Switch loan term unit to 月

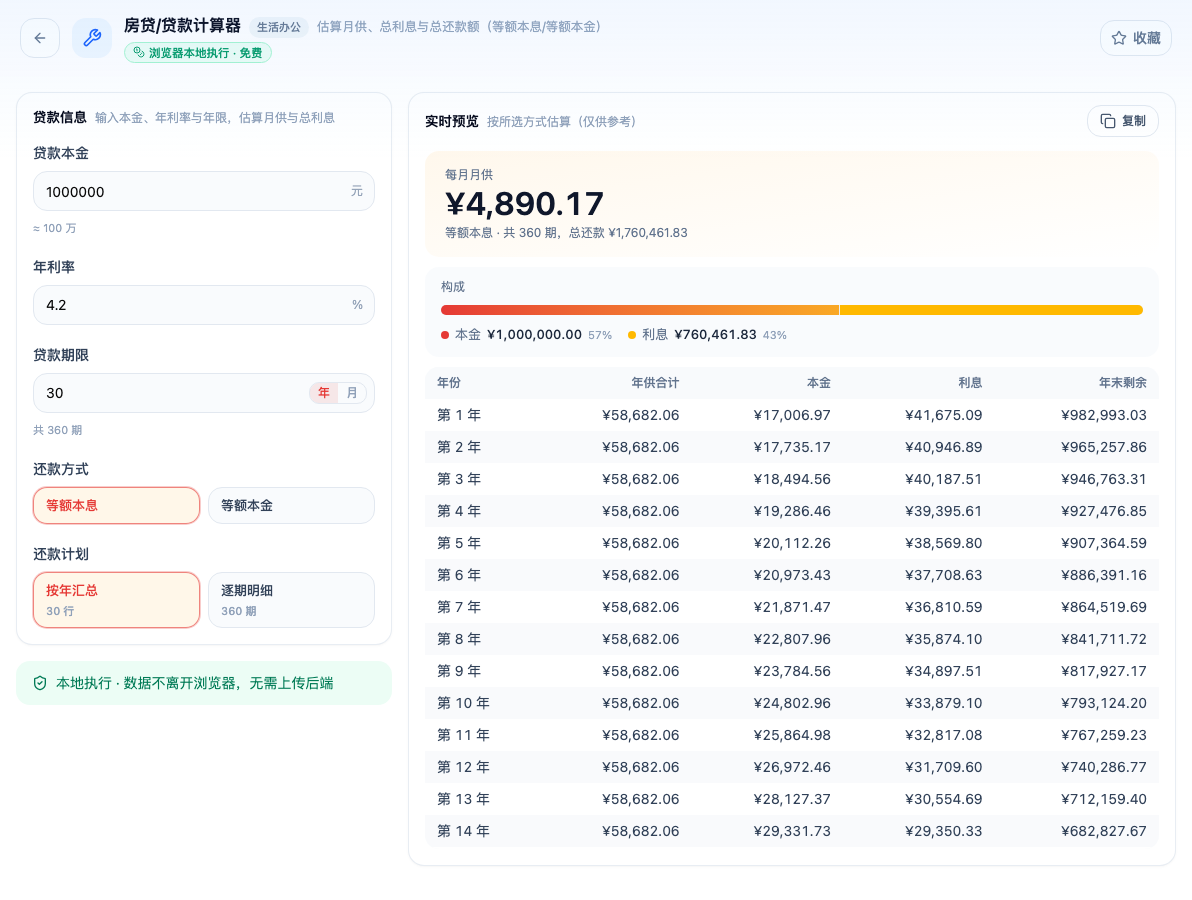tap(352, 393)
